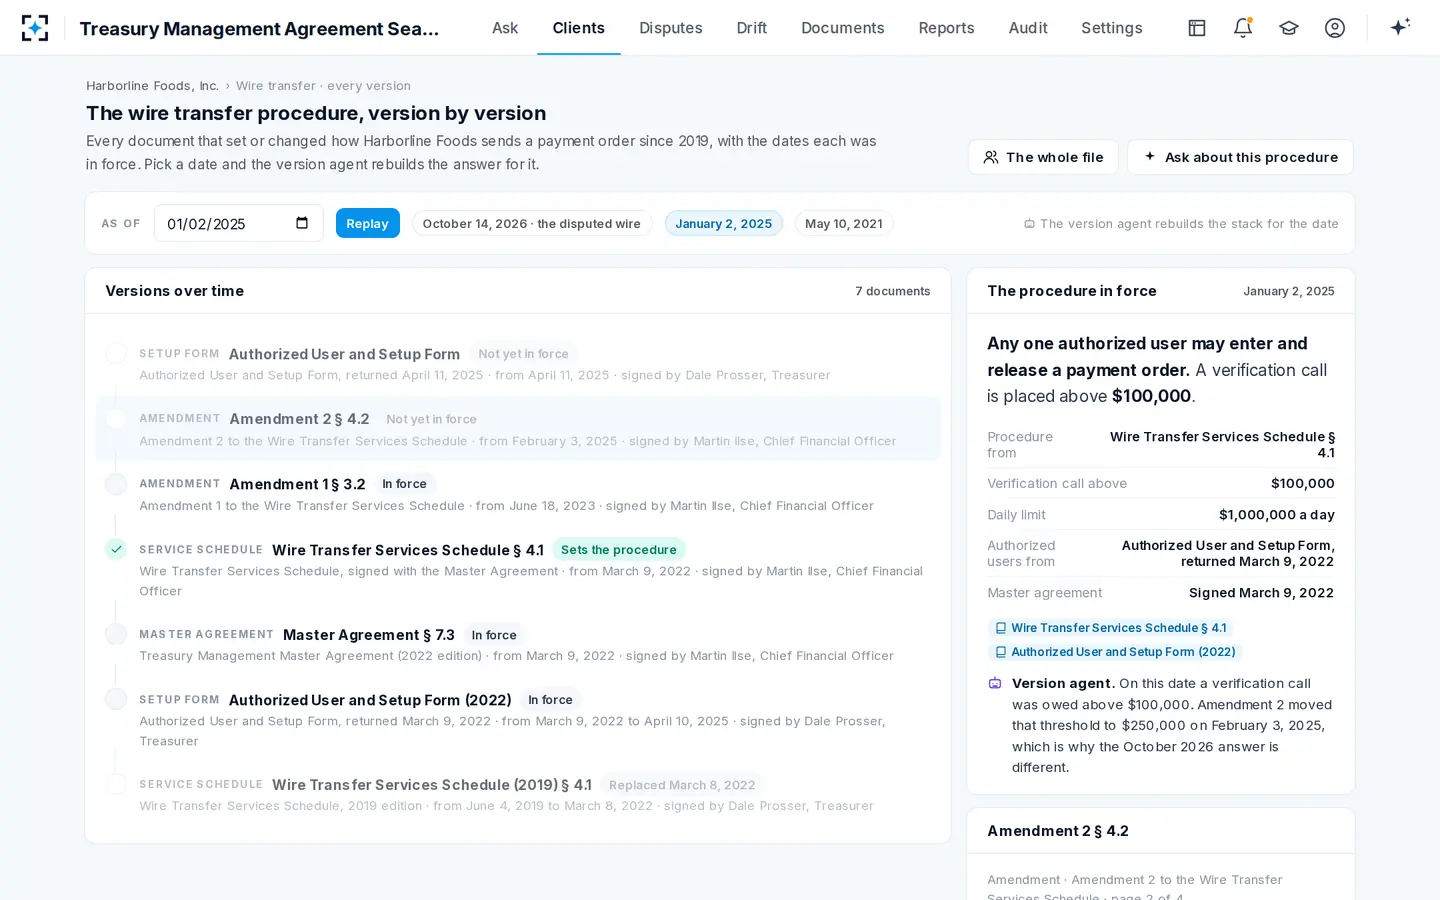This screenshot has height=900, width=1440.
Task: Select the marker circle for Amendment 2 § 4.2 row
Action: pos(116,419)
